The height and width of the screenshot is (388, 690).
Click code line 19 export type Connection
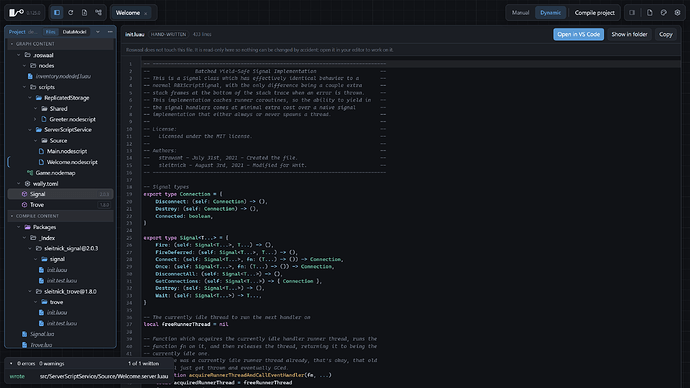pos(183,194)
